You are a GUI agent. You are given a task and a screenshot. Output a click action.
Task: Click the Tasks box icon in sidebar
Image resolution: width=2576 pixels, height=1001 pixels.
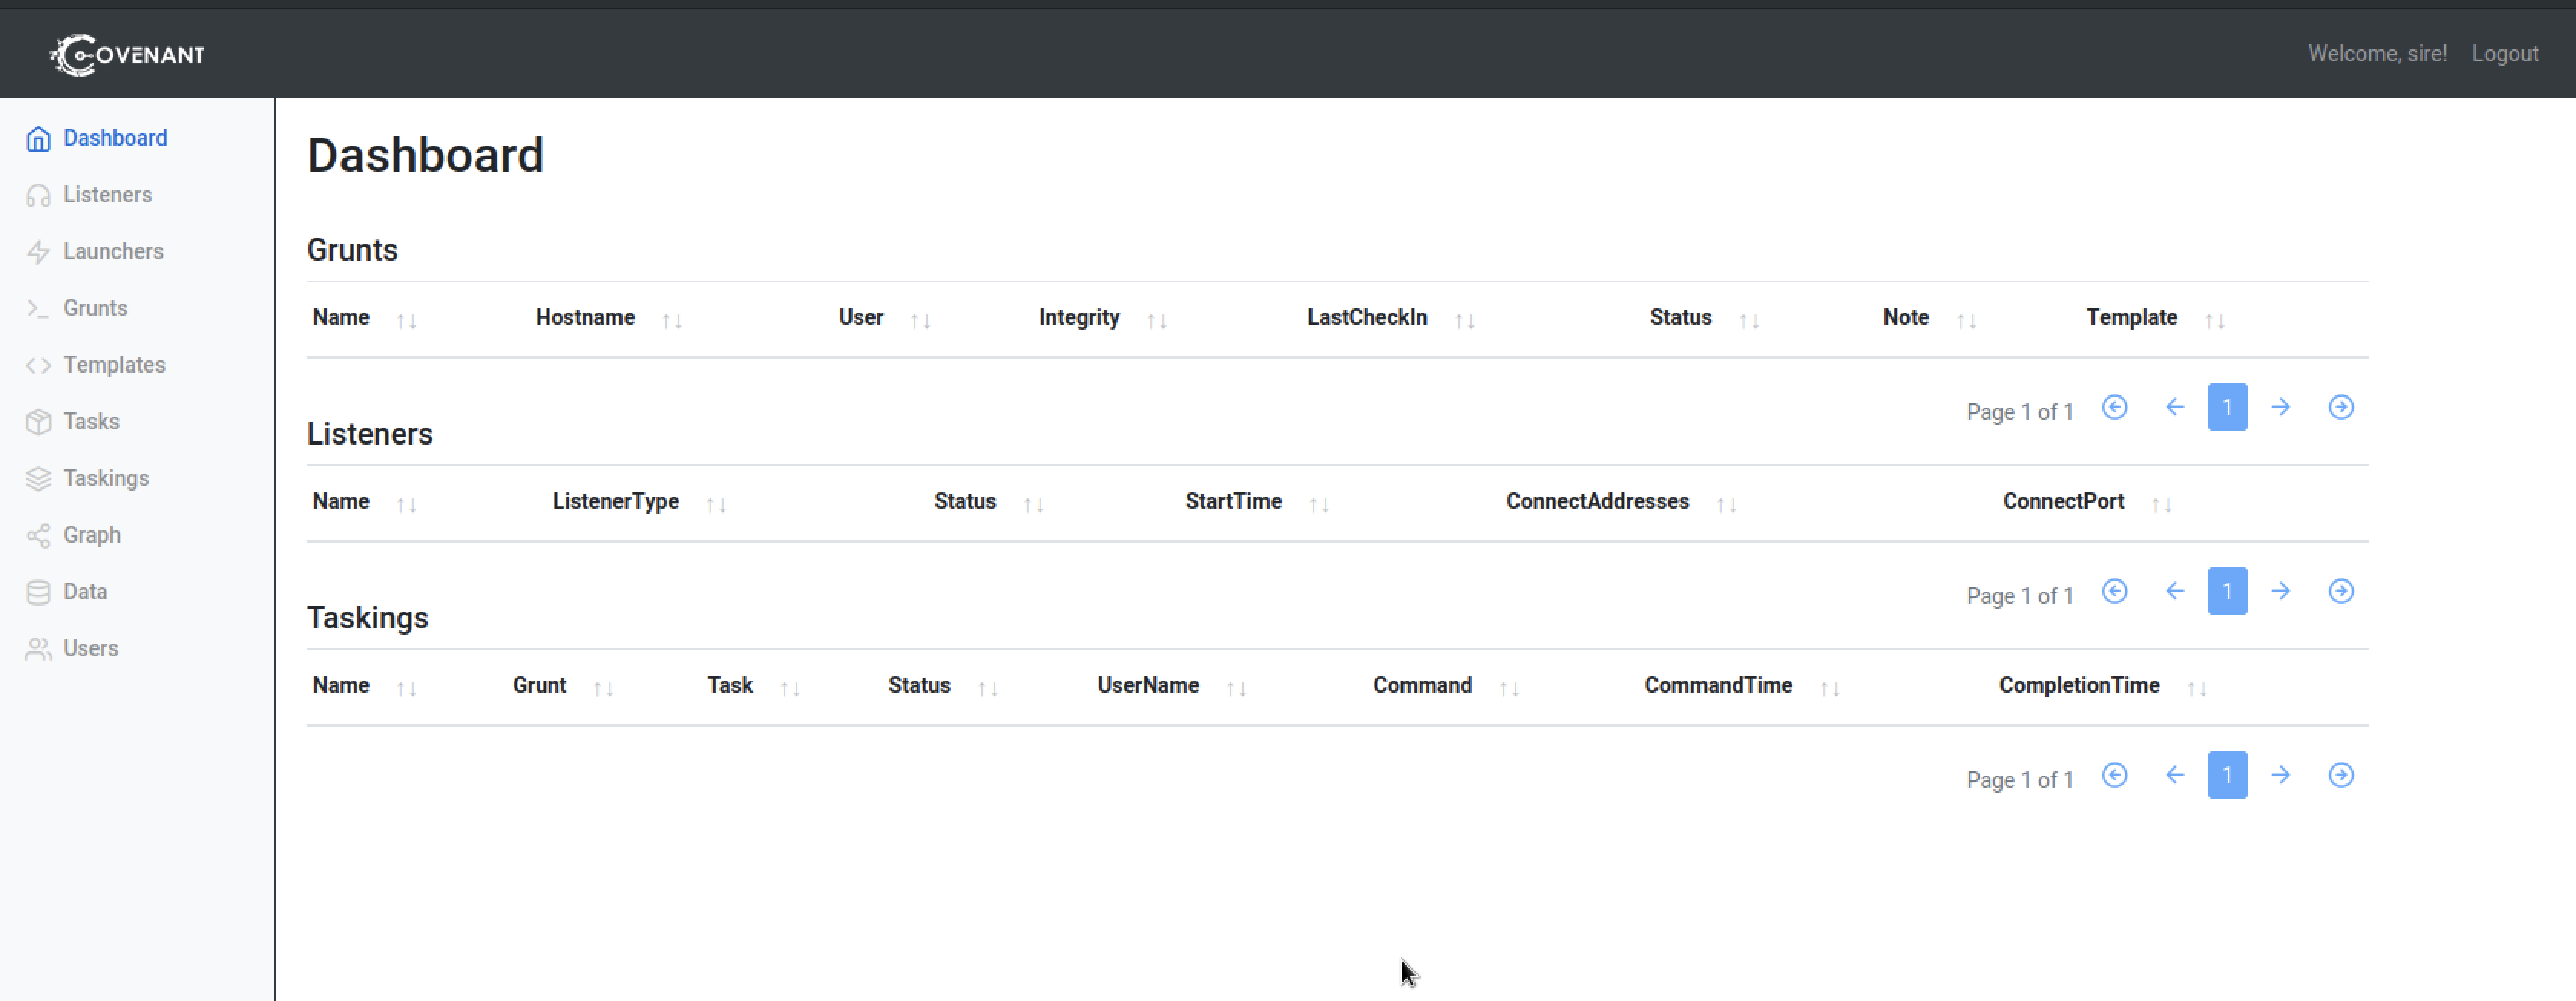coord(38,422)
